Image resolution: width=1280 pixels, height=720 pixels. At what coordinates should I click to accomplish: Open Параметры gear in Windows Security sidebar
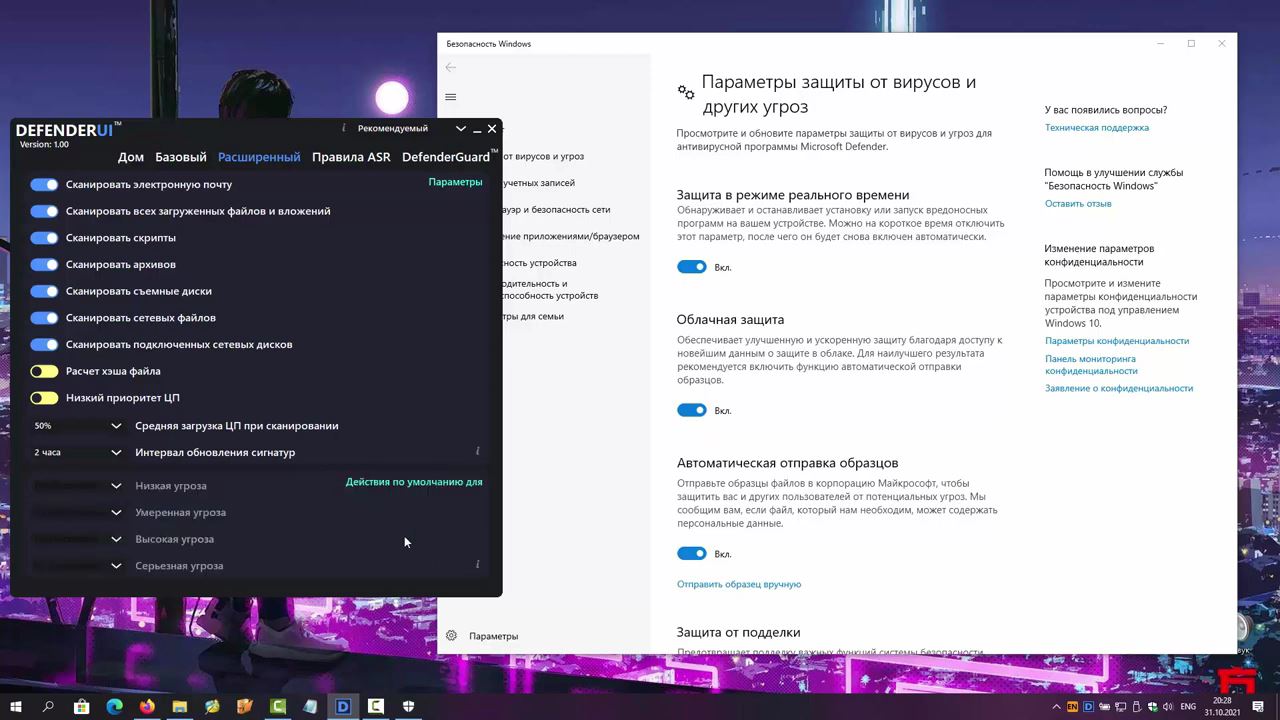[x=452, y=636]
